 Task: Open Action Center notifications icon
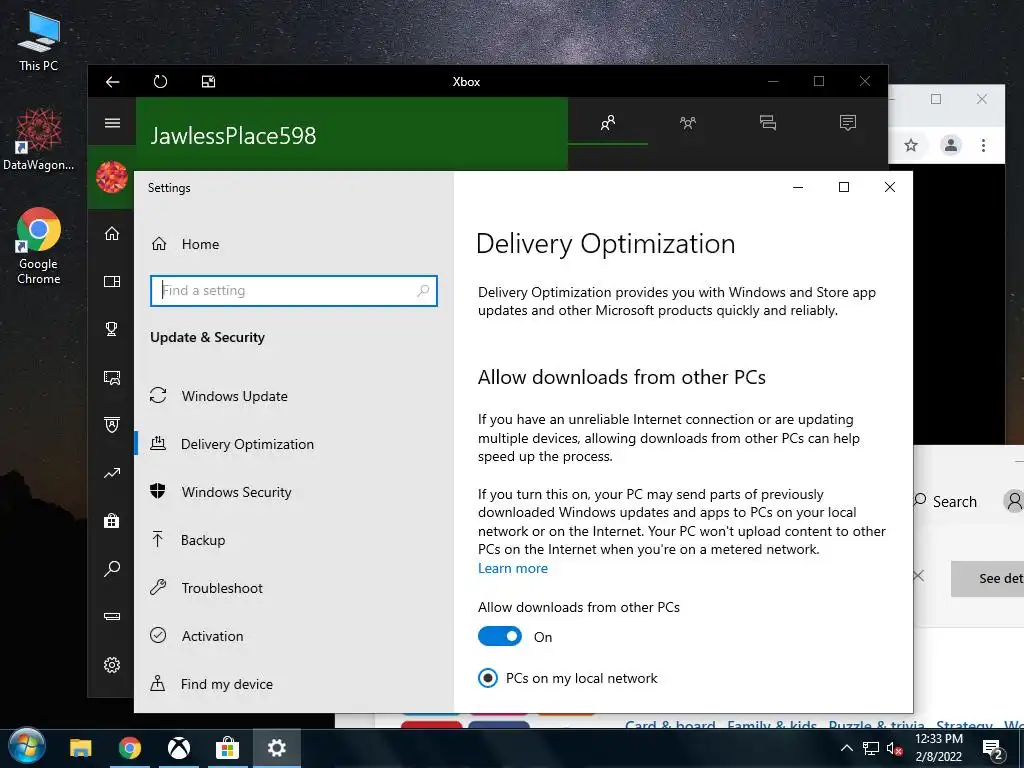pos(993,749)
